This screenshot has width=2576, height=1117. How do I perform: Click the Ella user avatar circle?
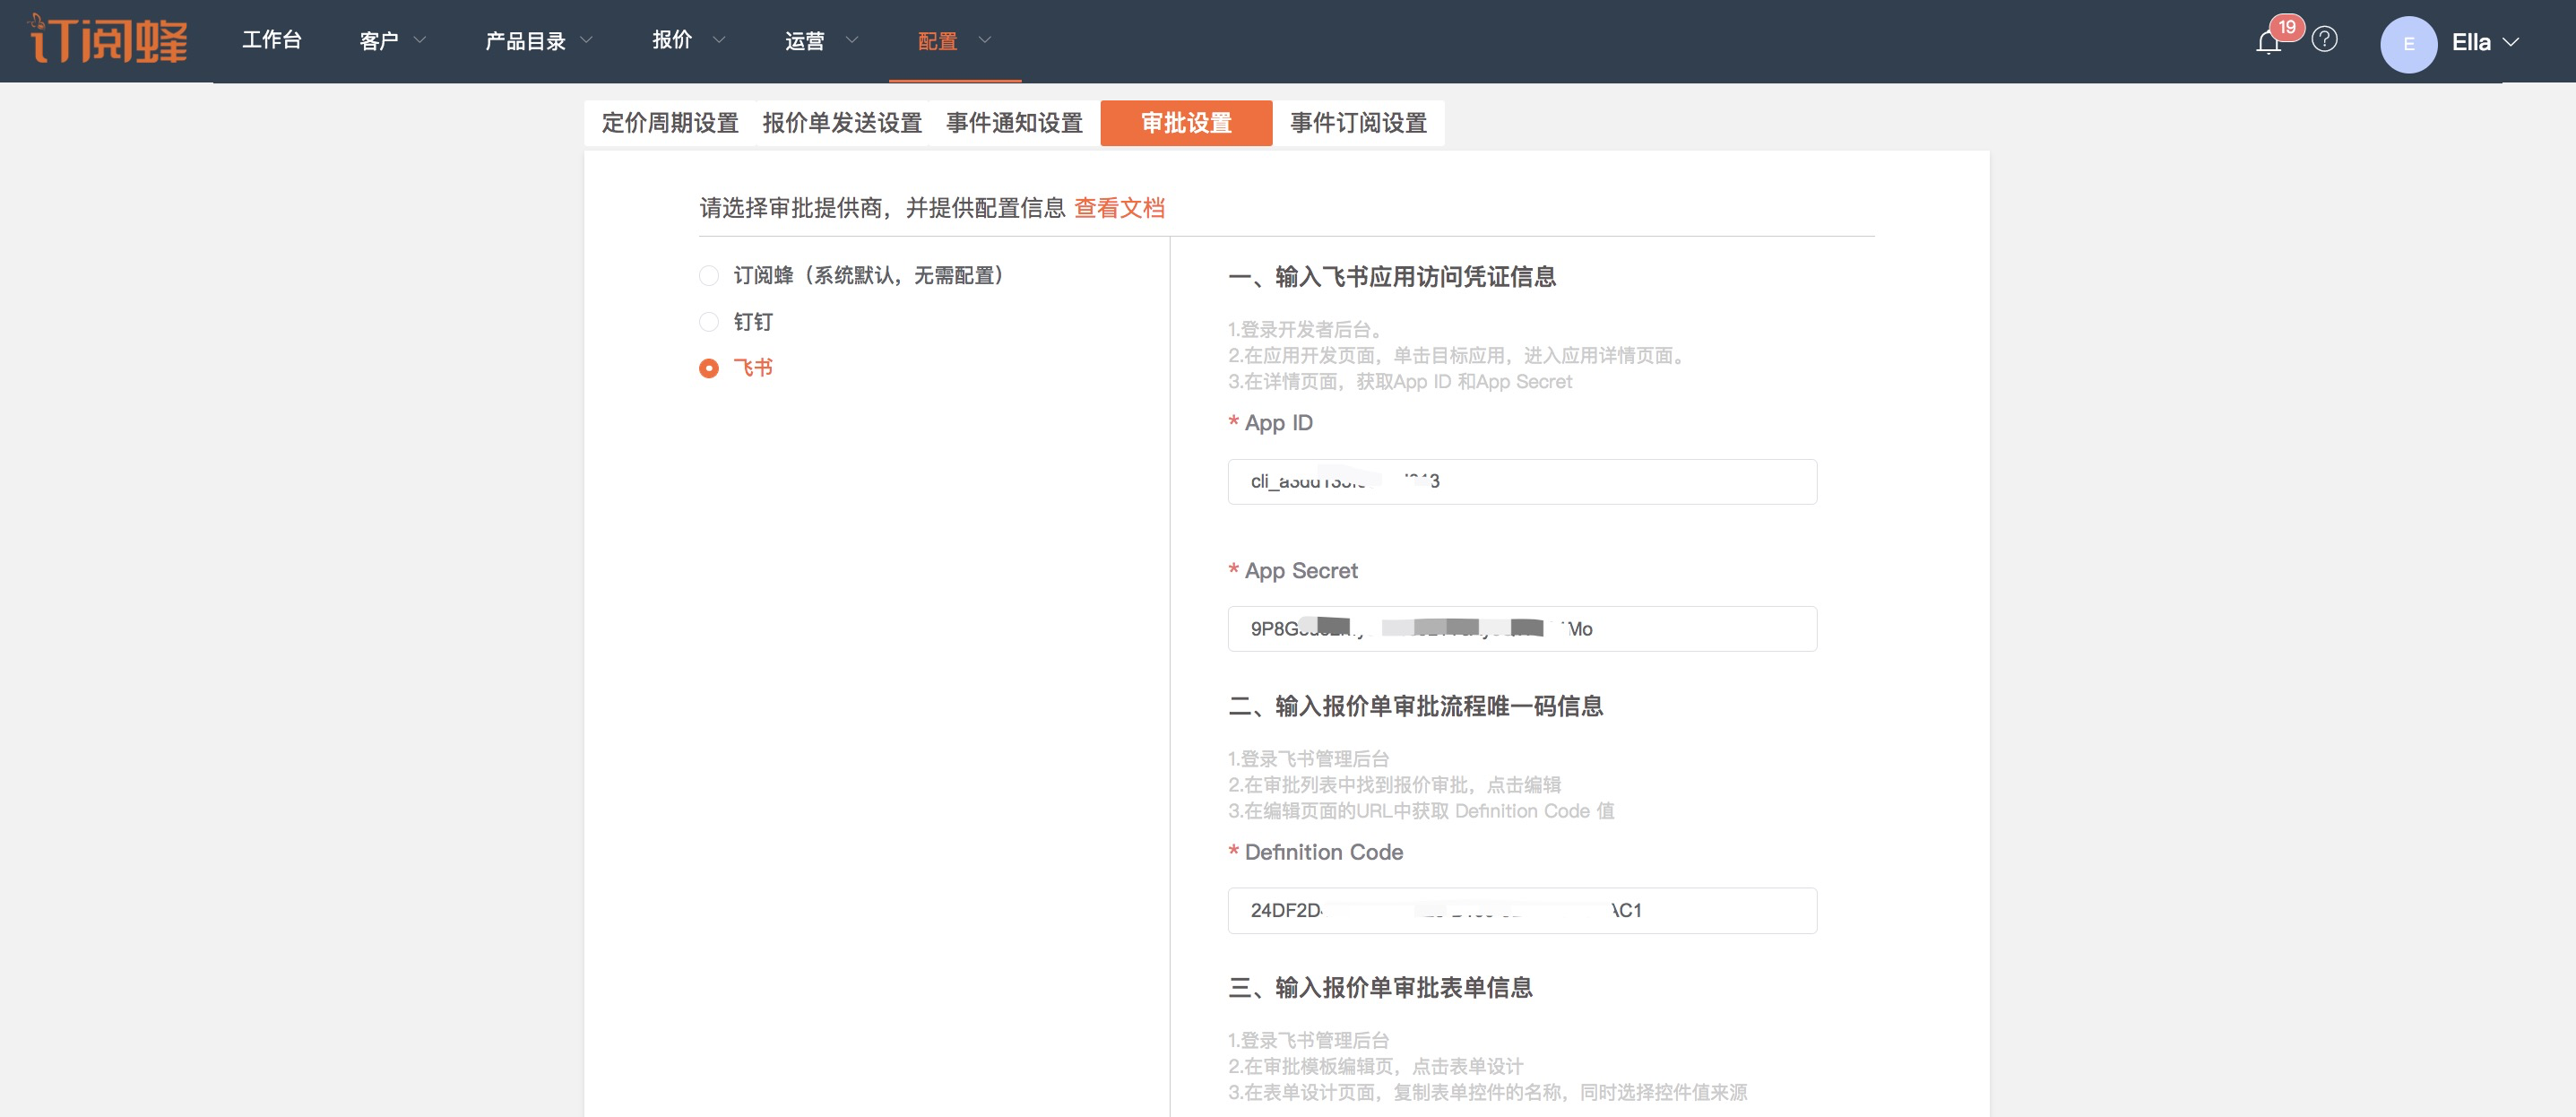2408,44
